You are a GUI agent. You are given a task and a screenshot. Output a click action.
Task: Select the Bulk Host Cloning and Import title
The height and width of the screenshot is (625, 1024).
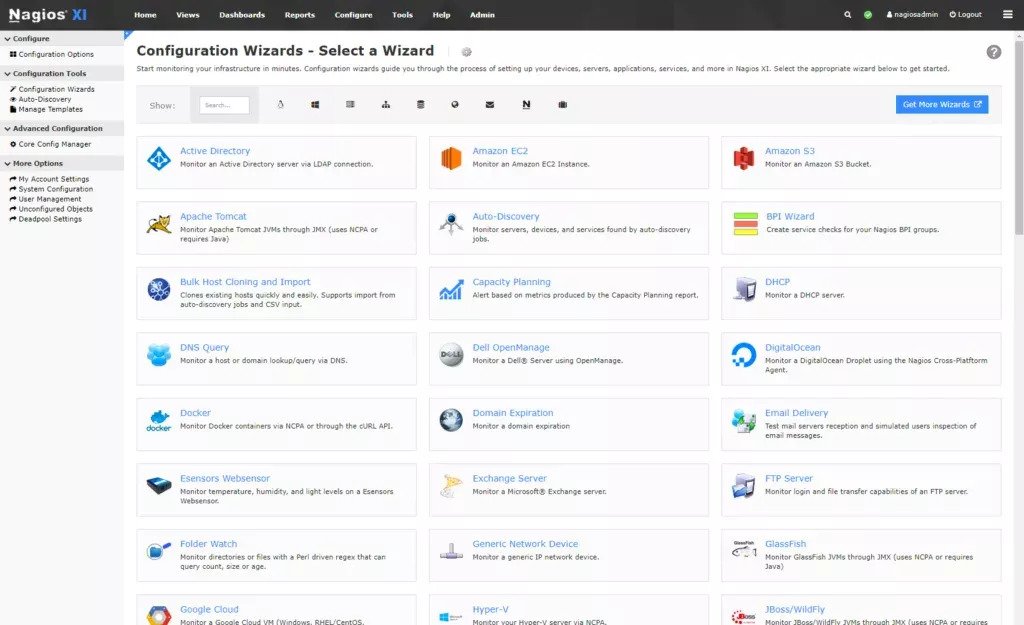pos(245,282)
